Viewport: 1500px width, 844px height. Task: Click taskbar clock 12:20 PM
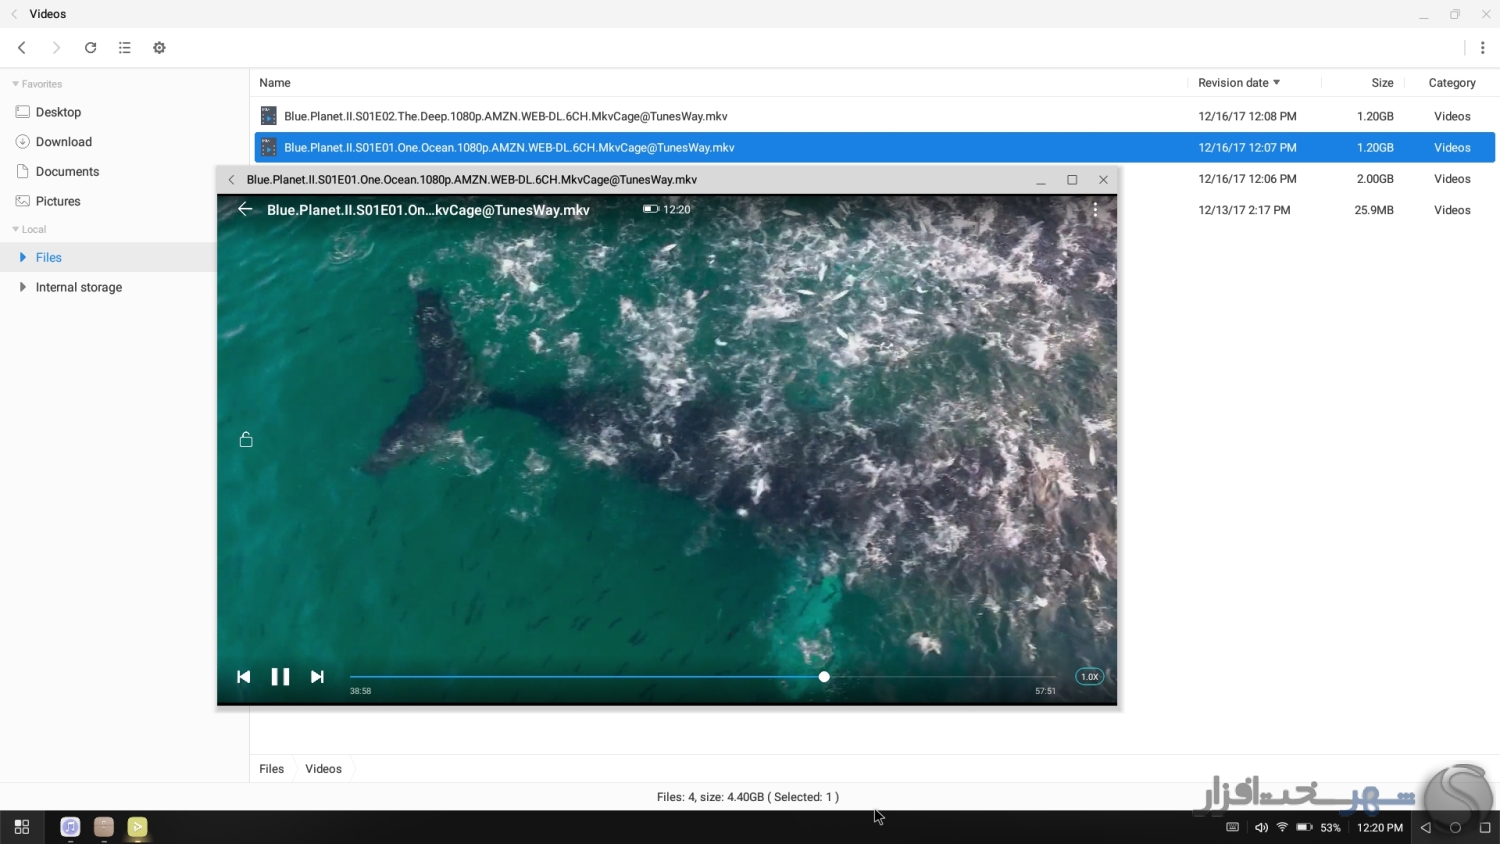(1380, 827)
